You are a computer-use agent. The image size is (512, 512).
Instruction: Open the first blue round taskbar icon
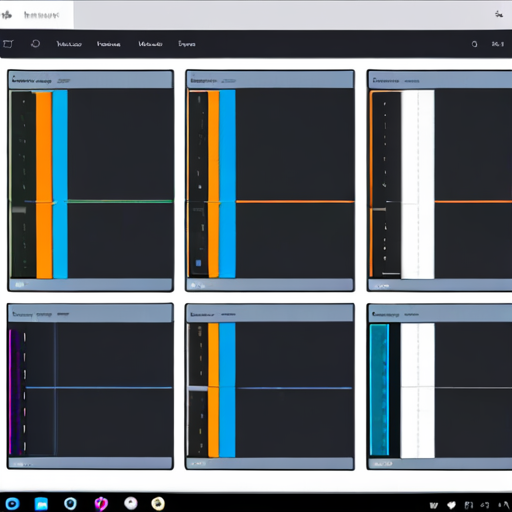coord(12,504)
